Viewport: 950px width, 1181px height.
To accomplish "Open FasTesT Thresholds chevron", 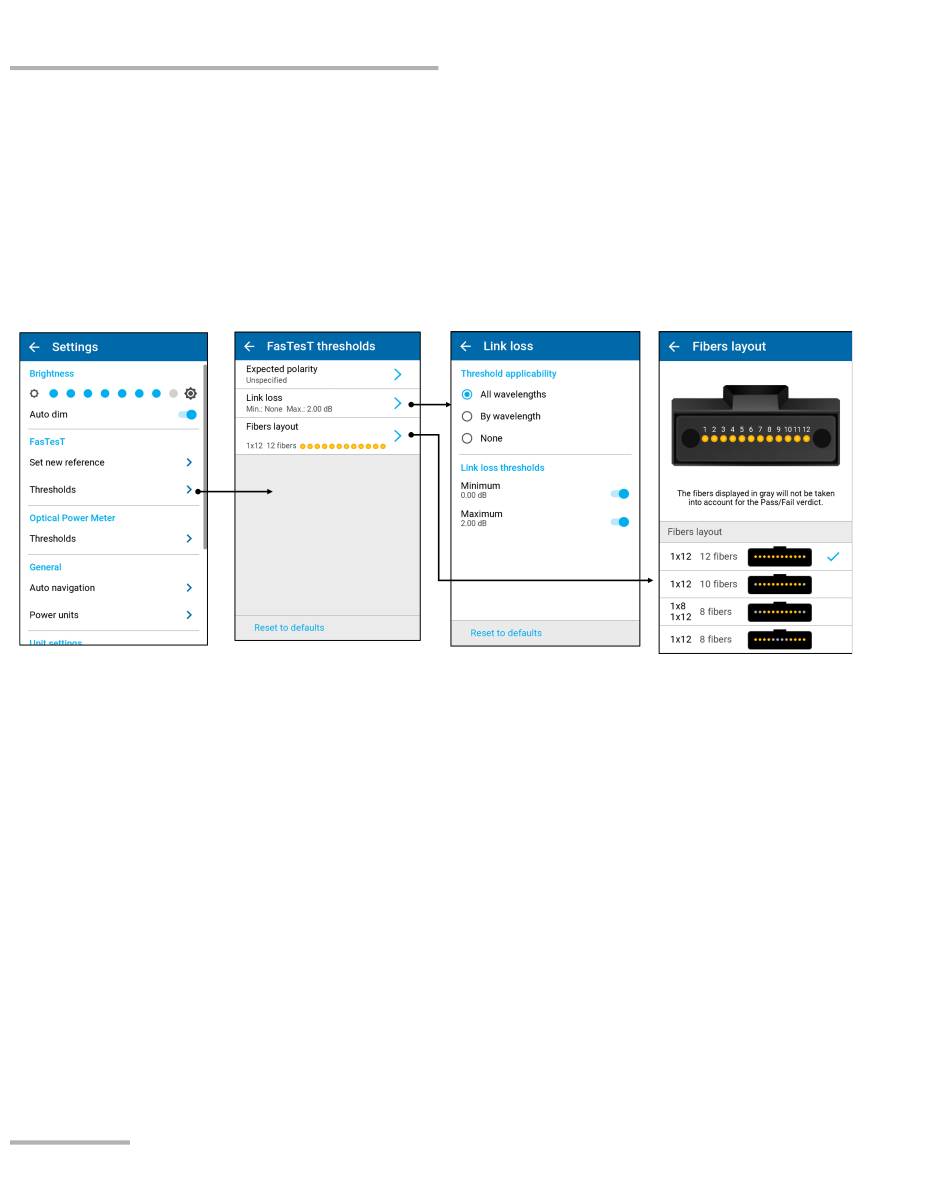I will coord(189,490).
